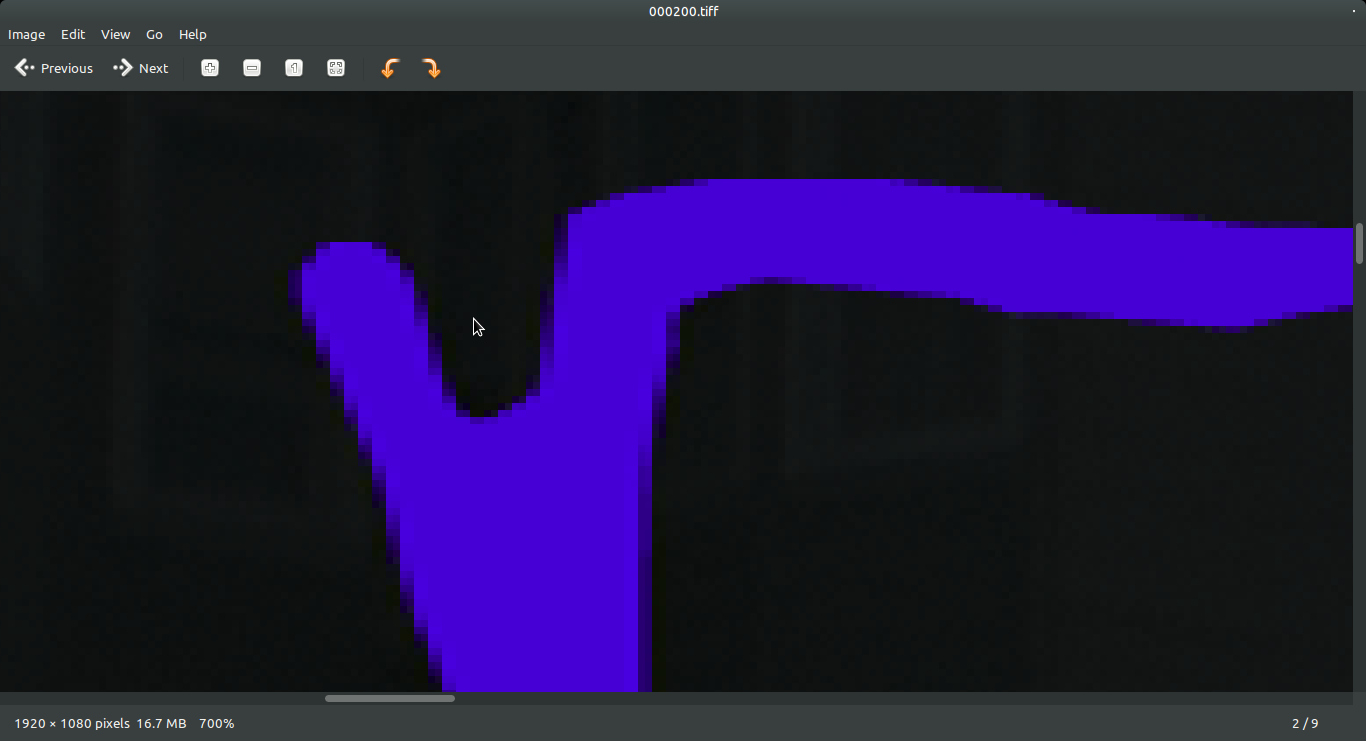The width and height of the screenshot is (1366, 741).
Task: Expand the Go menu
Action: [154, 34]
